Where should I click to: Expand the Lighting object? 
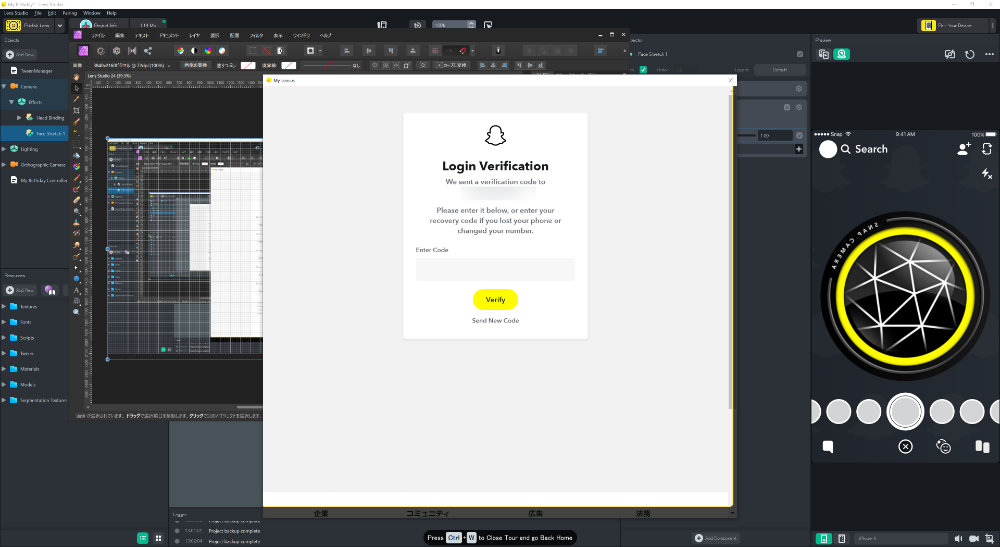point(4,149)
